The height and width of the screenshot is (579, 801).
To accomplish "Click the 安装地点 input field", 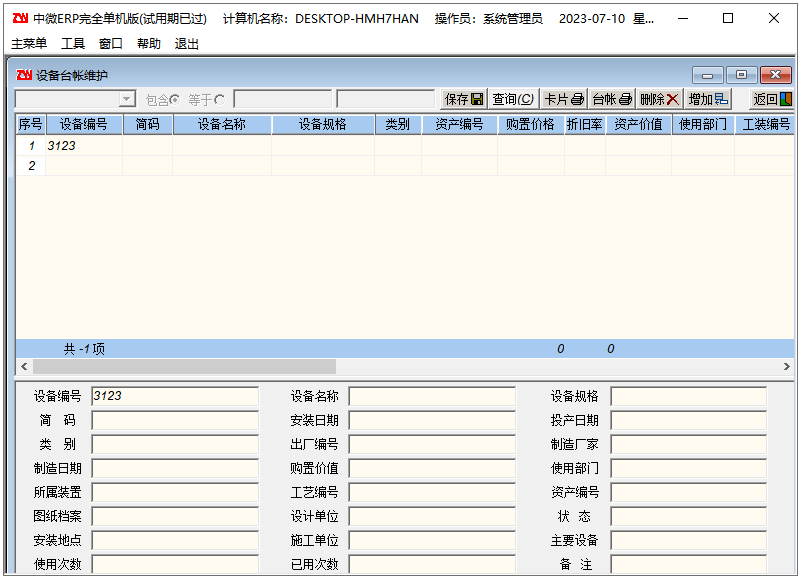I will coord(175,540).
